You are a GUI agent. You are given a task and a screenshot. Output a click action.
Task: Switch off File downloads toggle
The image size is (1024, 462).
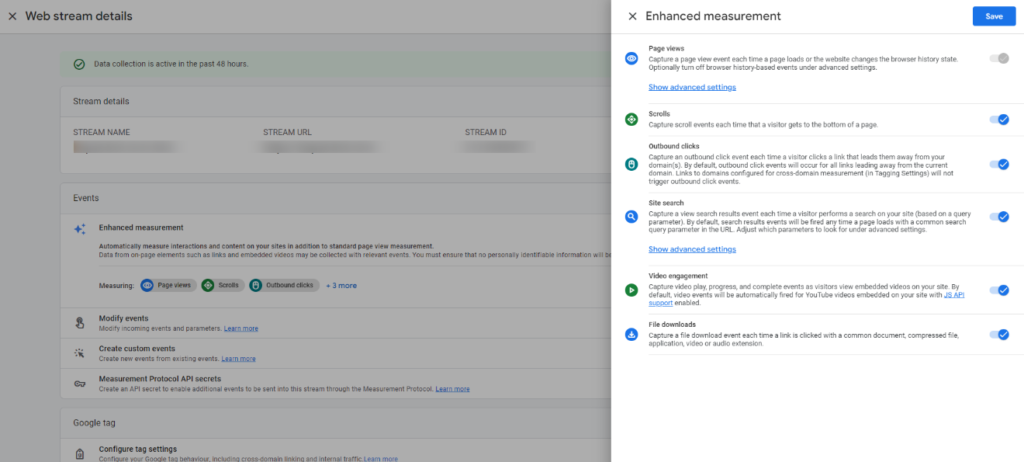pos(999,334)
